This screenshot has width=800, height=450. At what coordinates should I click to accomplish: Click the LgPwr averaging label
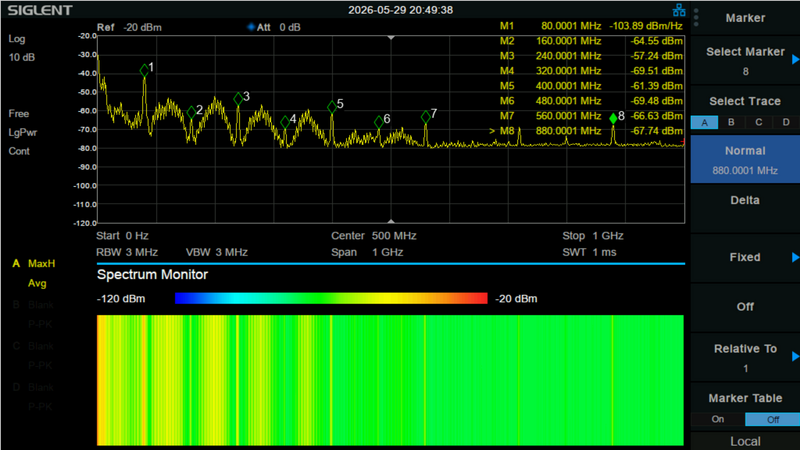pos(23,133)
